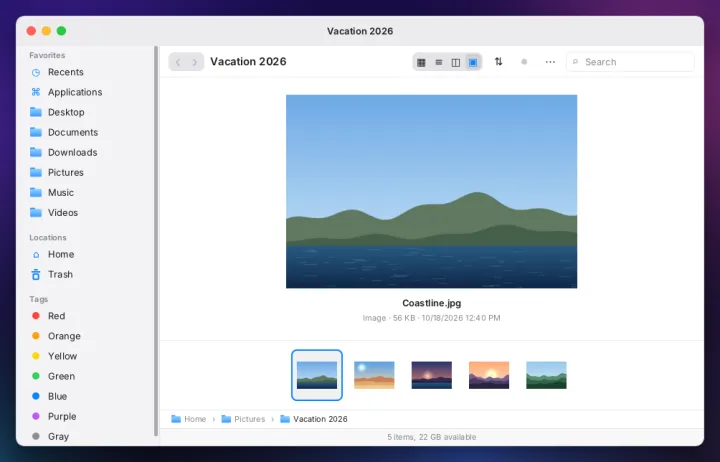720x462 pixels.
Task: Click the Recents clock icon
Action: coord(36,72)
